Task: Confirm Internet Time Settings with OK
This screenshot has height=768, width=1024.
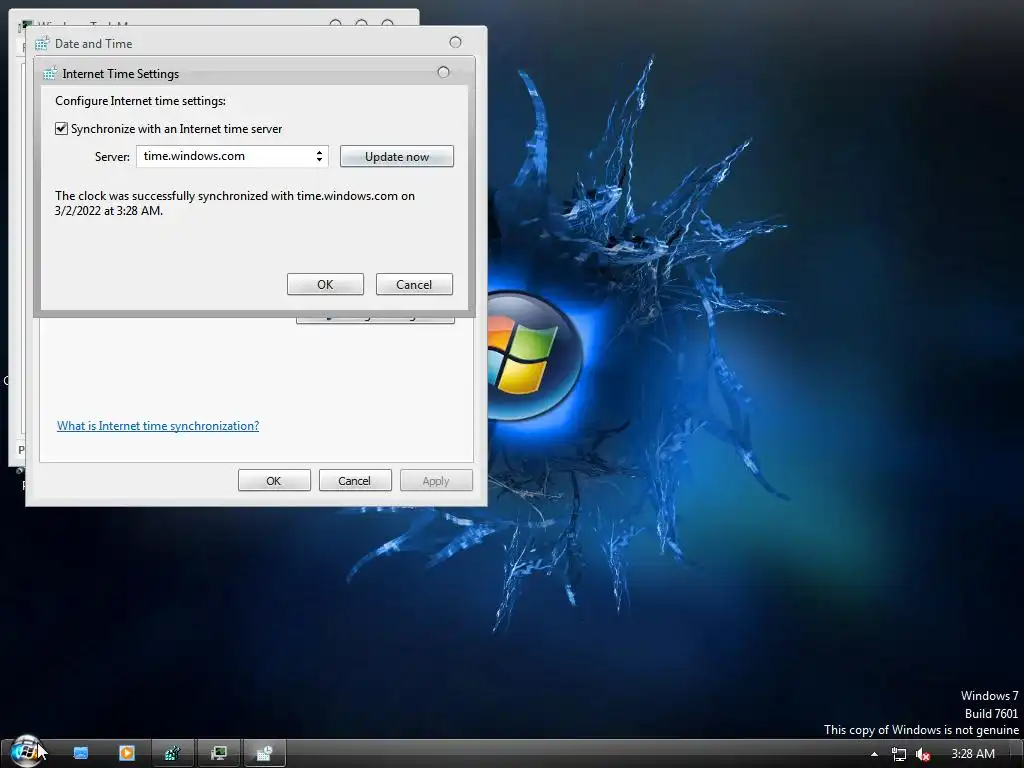Action: coord(325,284)
